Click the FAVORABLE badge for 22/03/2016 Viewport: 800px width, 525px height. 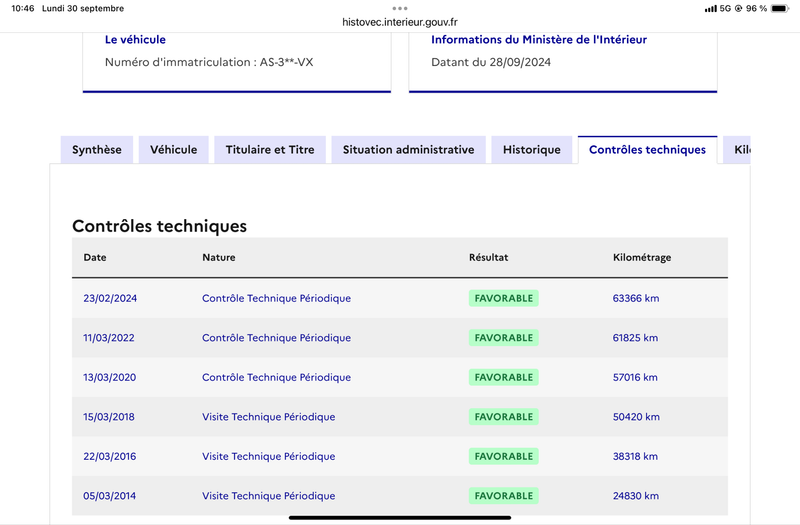(x=504, y=456)
